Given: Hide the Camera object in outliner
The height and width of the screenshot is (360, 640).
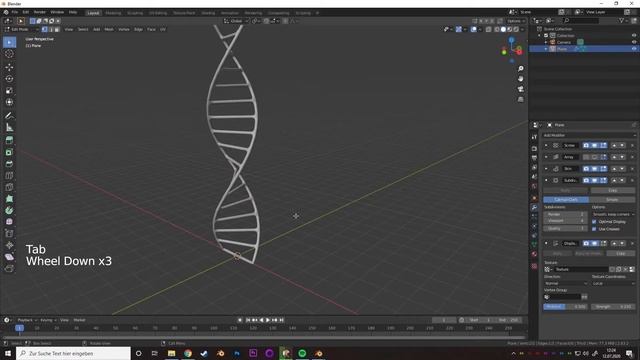Looking at the screenshot, I should point(634,42).
